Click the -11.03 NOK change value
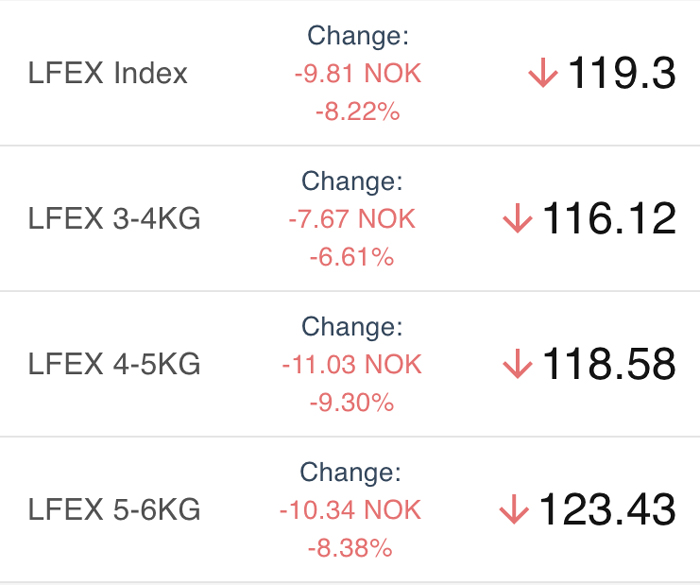Image resolution: width=700 pixels, height=585 pixels. (x=352, y=364)
